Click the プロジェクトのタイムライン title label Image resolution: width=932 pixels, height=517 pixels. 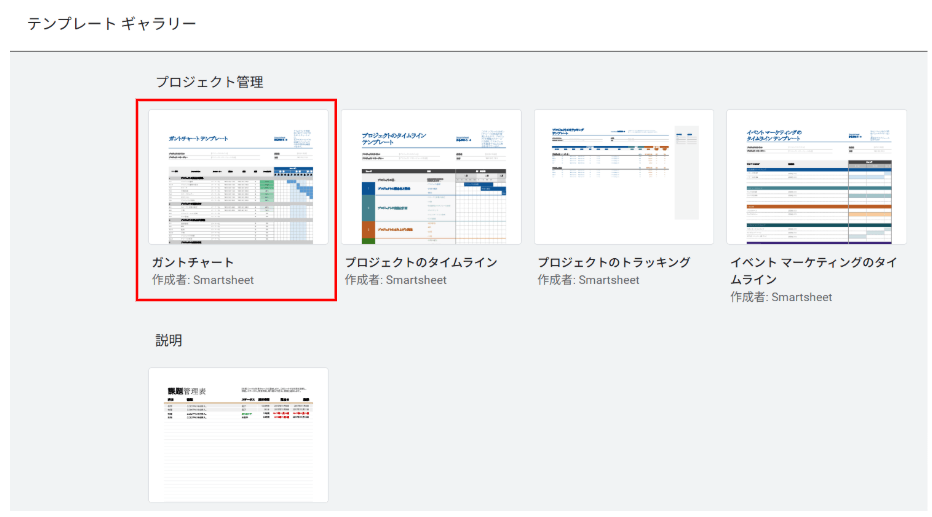(x=421, y=262)
